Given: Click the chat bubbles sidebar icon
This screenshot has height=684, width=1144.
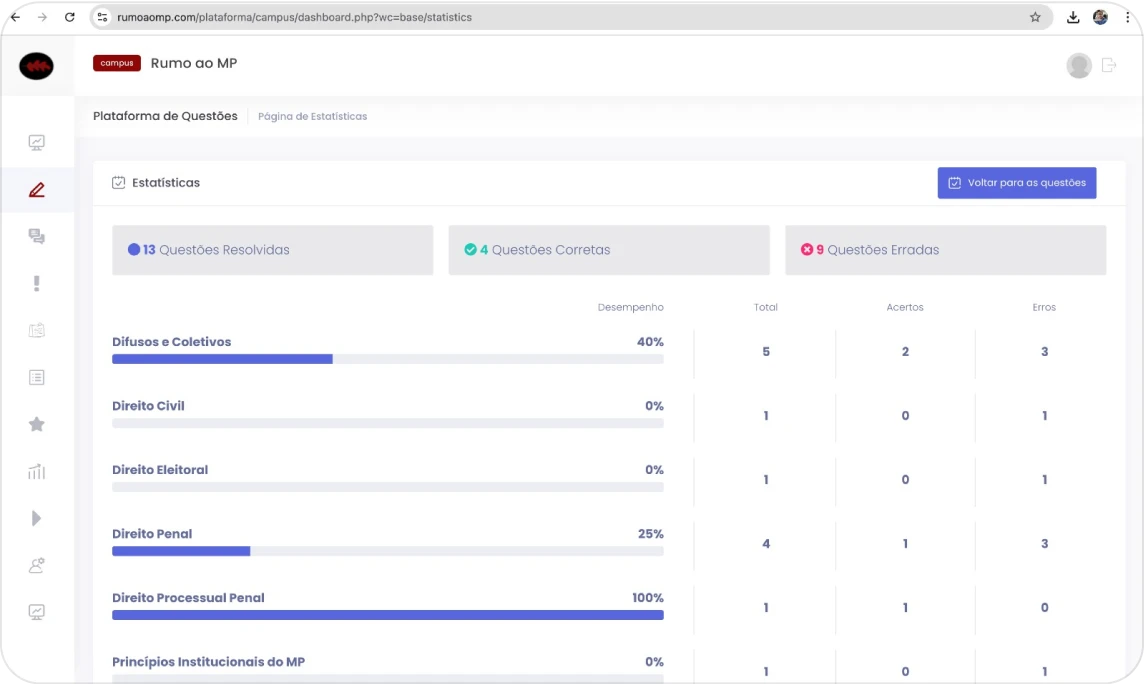Looking at the screenshot, I should coord(37,237).
